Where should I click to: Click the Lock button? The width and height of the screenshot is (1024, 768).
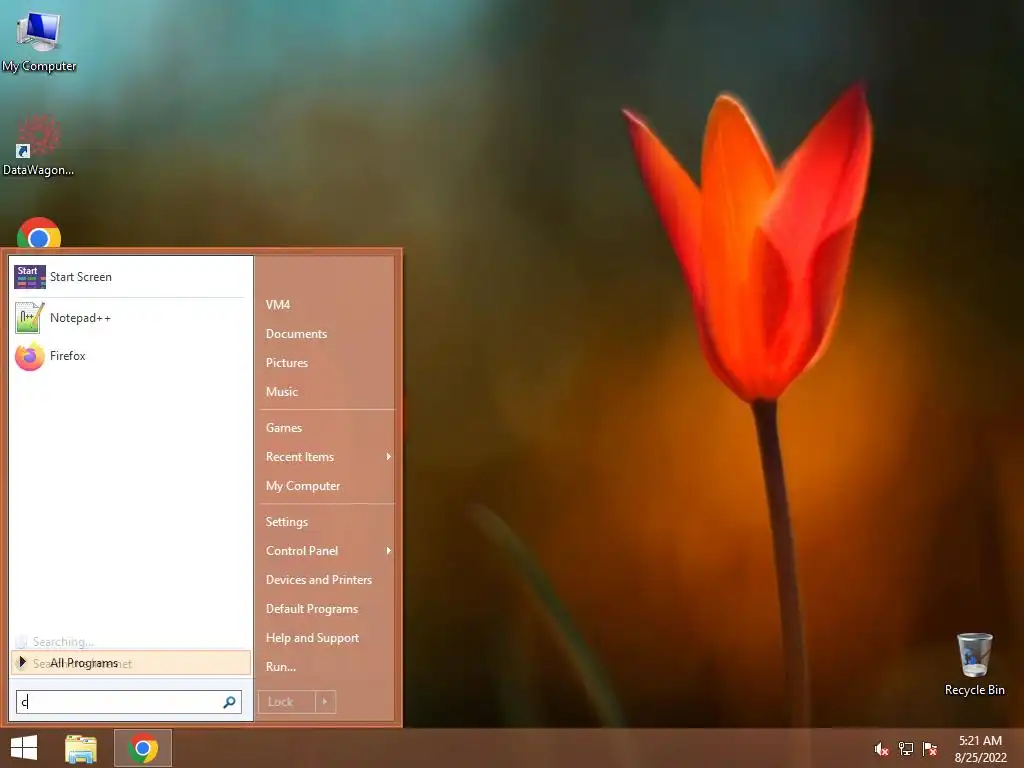click(287, 702)
